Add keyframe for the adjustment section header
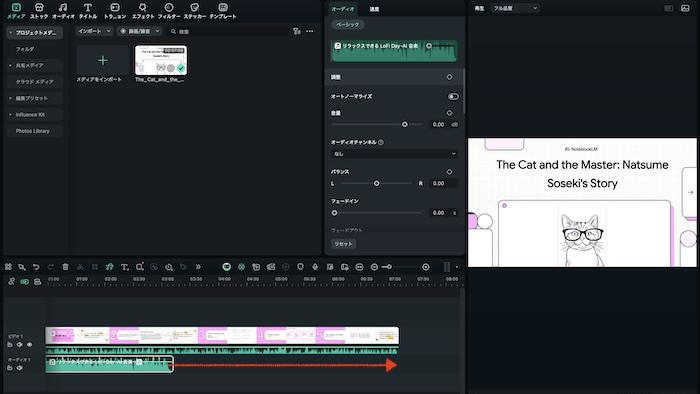 tap(449, 77)
